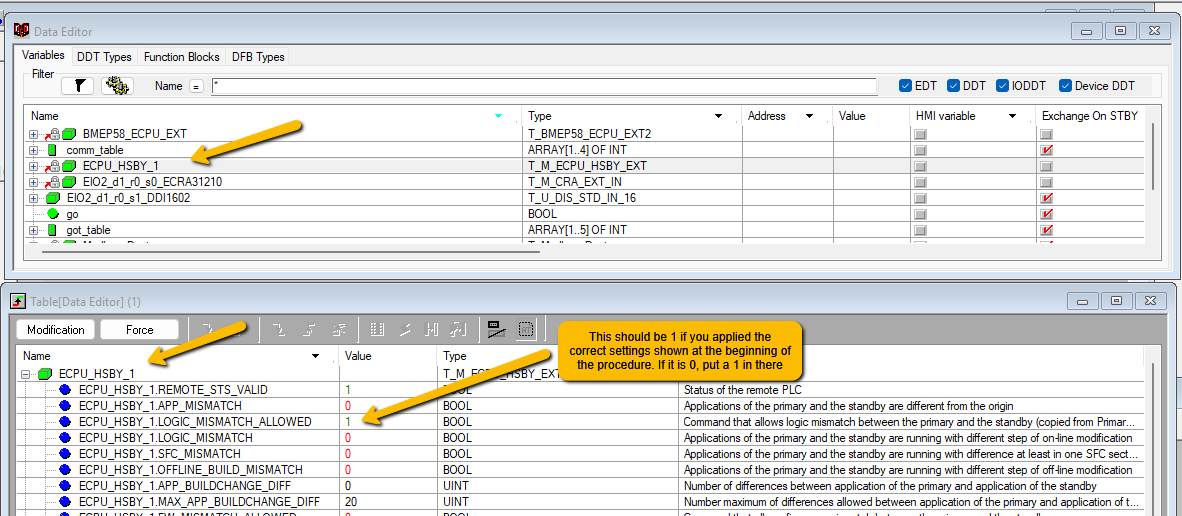Select the ECPU_HSBY_1.OFFLINE_BUILD_MISMATCH row

click(579, 469)
